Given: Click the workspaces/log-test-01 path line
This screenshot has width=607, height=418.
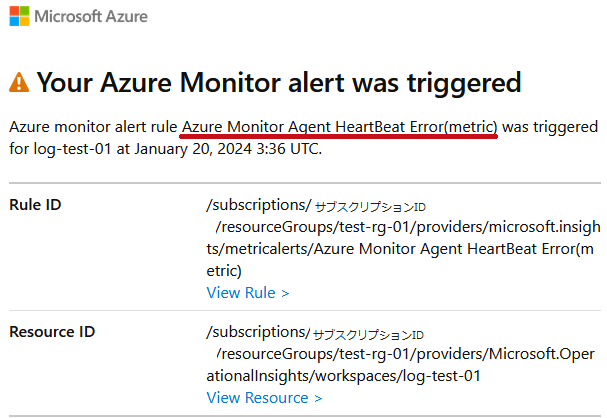Looking at the screenshot, I should click(343, 376).
